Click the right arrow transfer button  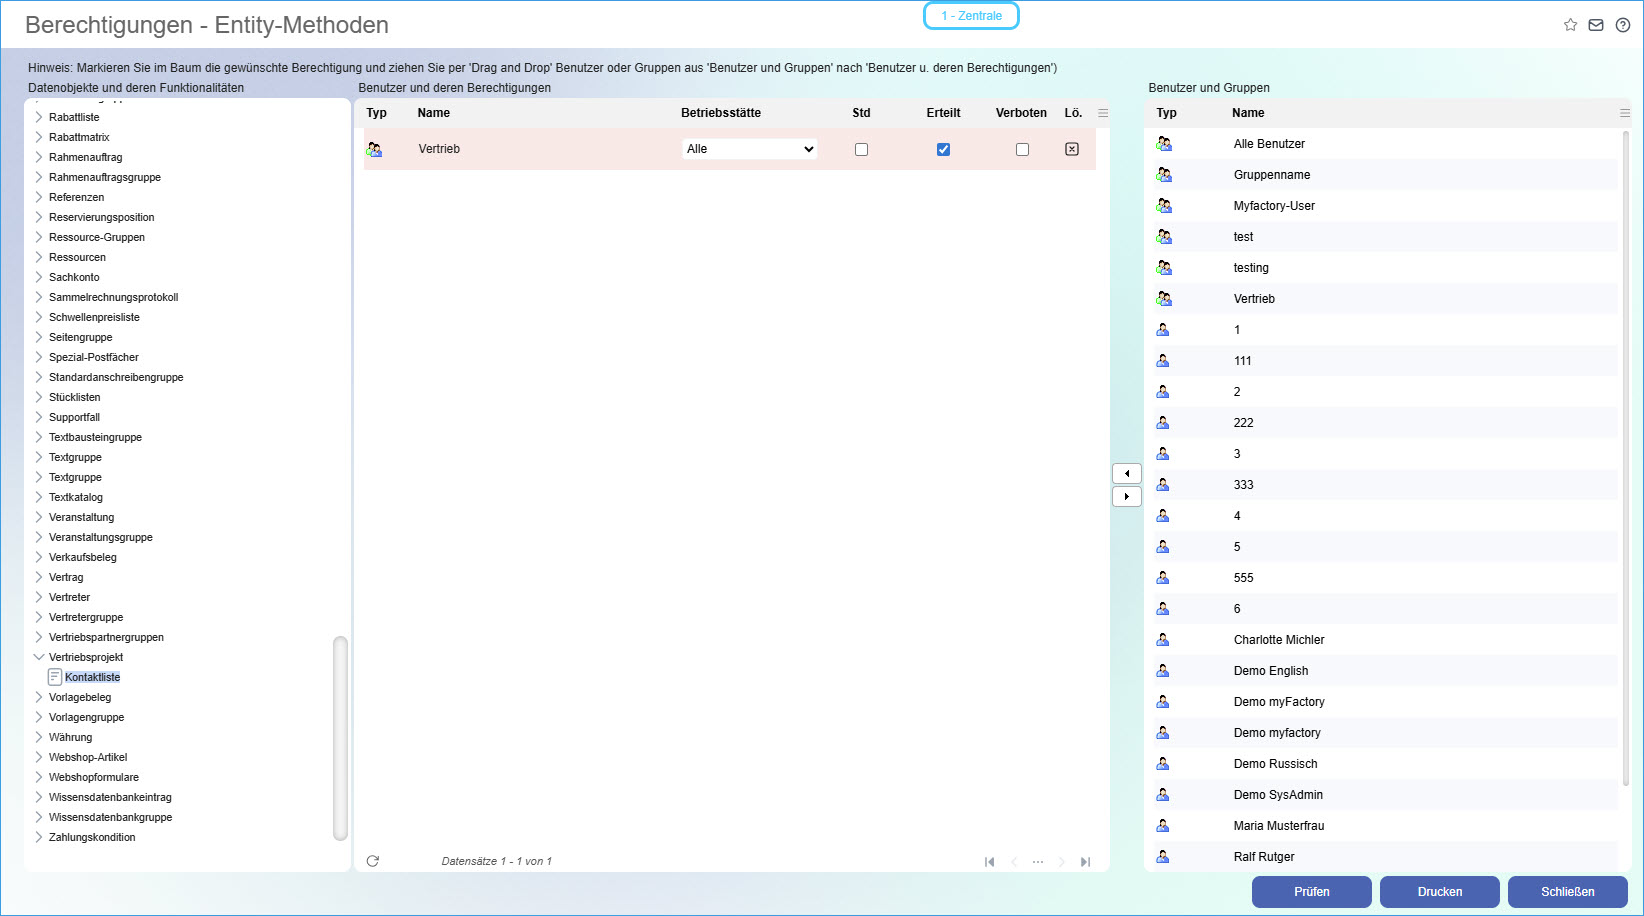(1127, 497)
